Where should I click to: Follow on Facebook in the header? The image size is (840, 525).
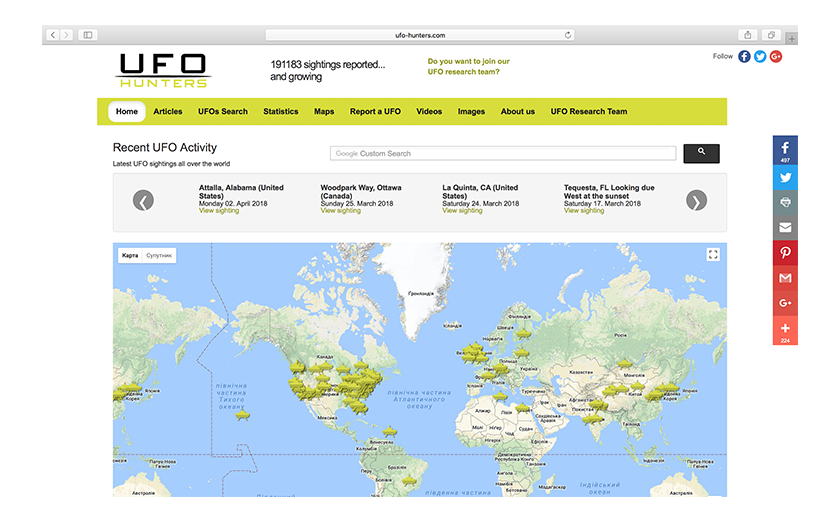tap(744, 57)
